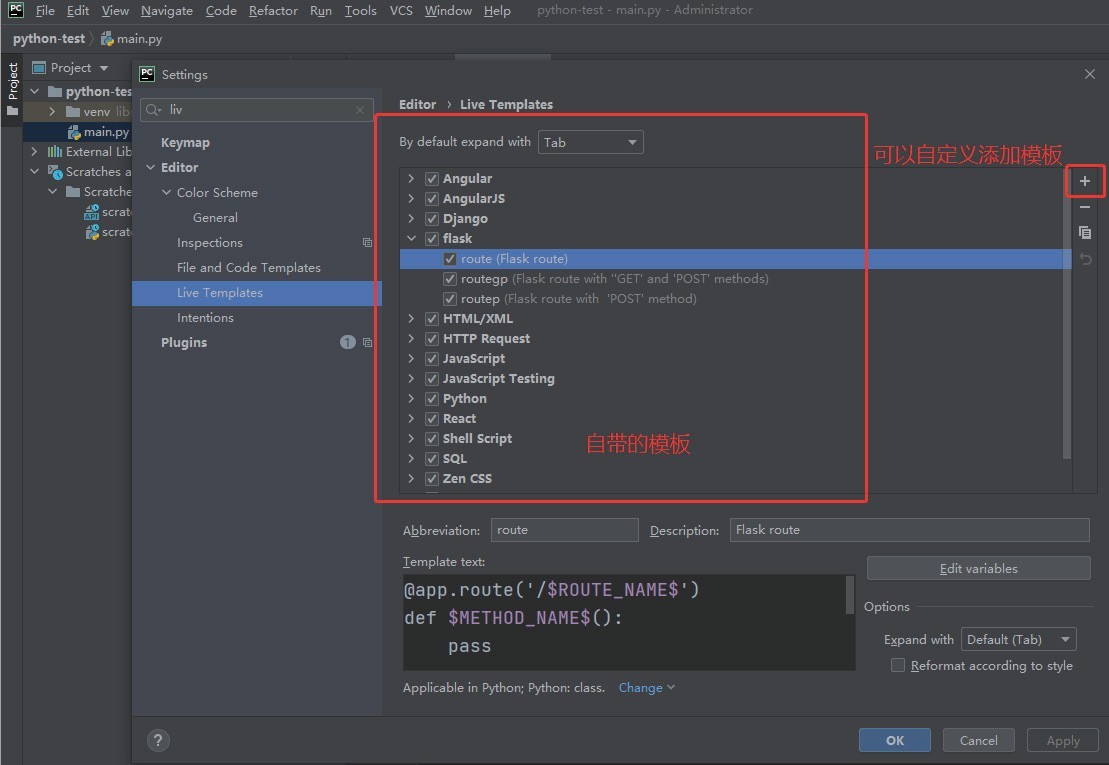Click the Plugins update count badge
Viewport: 1109px width, 765px height.
pos(347,342)
